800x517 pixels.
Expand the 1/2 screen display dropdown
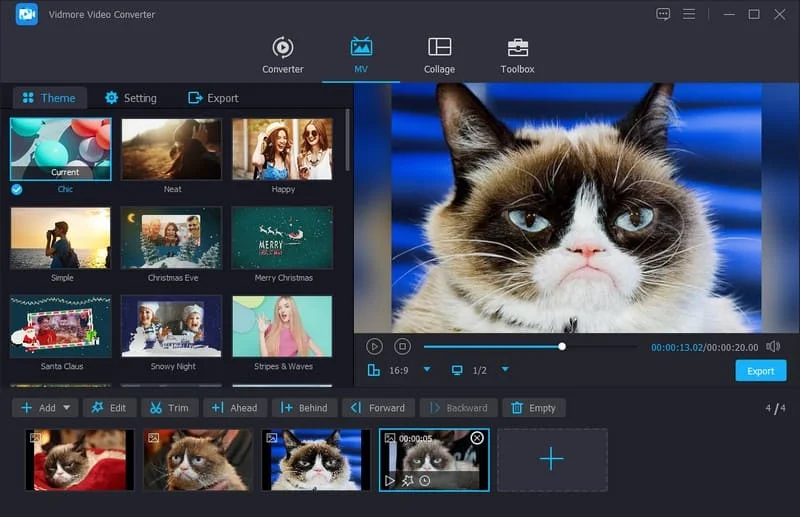(x=505, y=370)
